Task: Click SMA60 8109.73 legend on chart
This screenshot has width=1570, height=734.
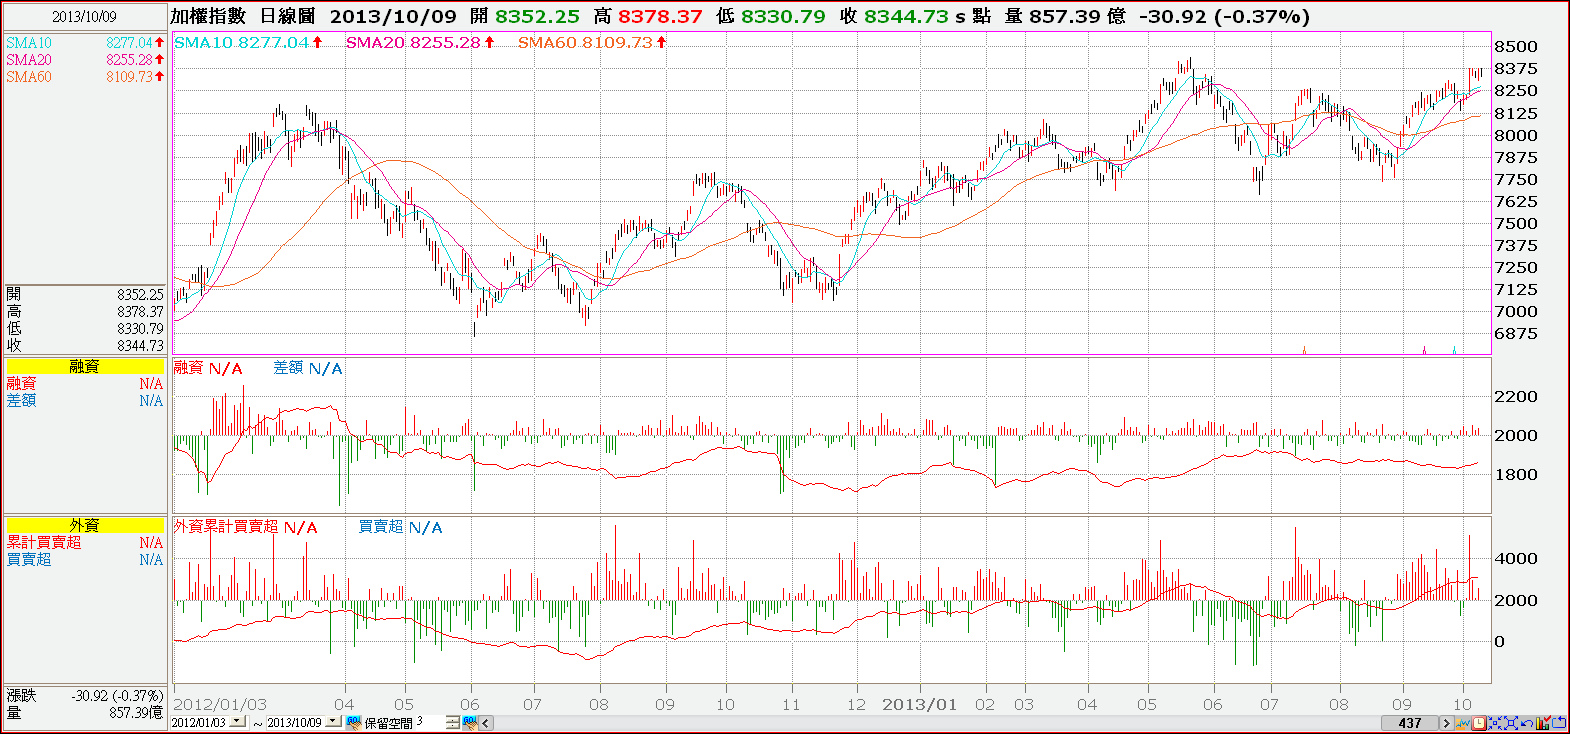Action: [x=592, y=42]
